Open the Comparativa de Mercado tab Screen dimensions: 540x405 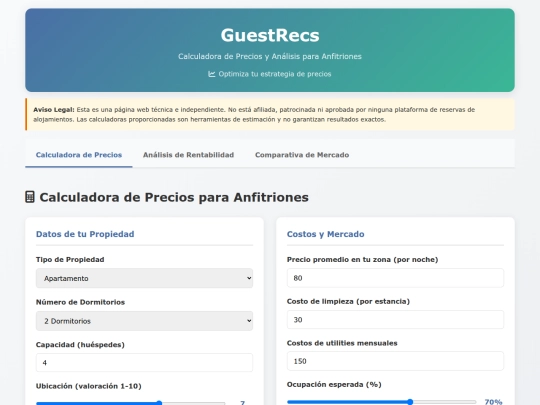pyautogui.click(x=302, y=155)
